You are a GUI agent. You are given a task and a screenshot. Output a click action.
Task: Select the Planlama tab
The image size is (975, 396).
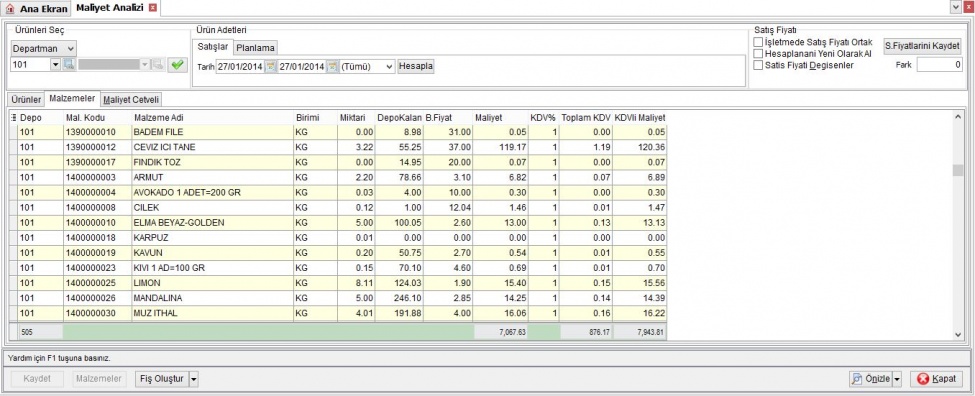pos(256,48)
